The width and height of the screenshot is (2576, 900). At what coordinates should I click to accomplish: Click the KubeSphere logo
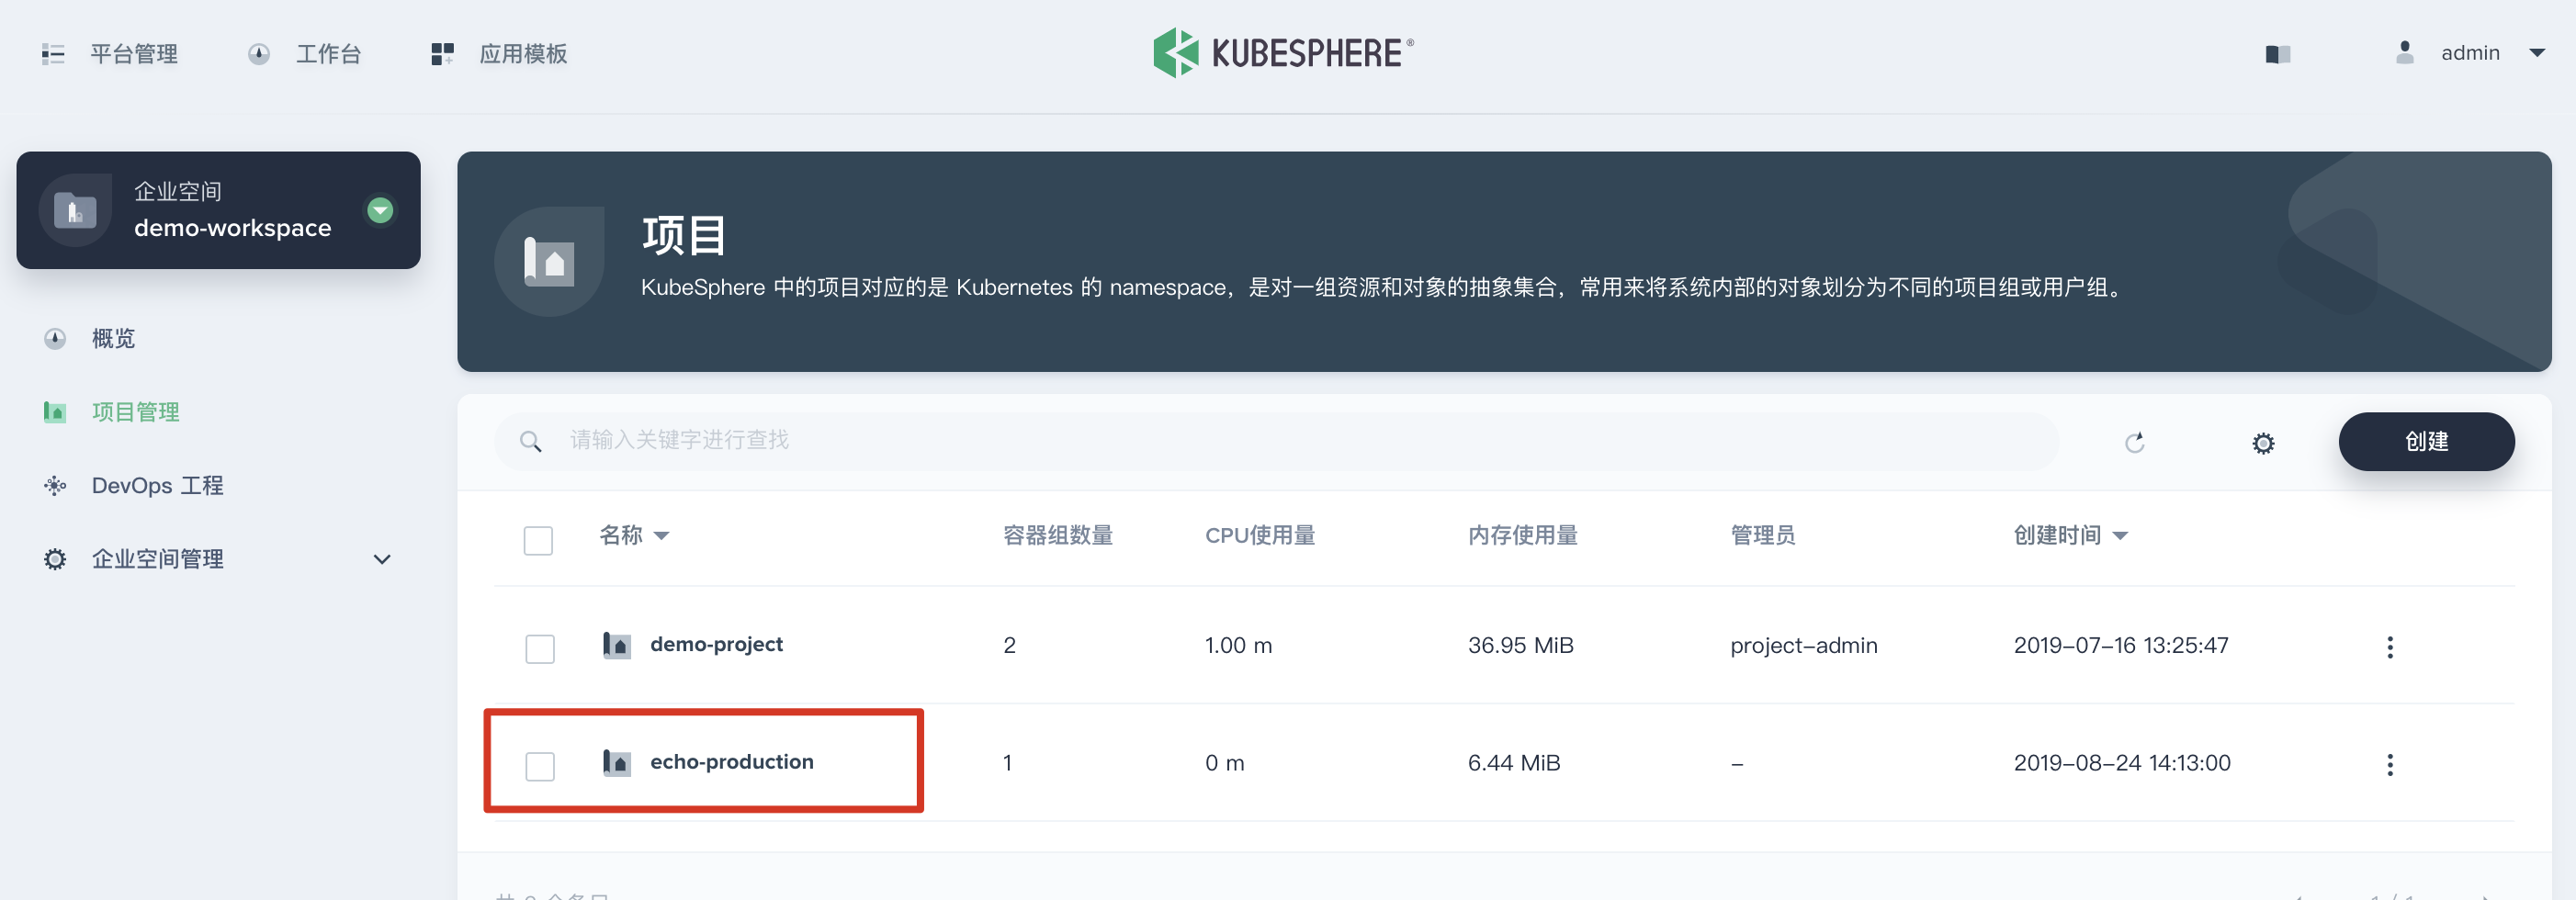(x=1283, y=53)
